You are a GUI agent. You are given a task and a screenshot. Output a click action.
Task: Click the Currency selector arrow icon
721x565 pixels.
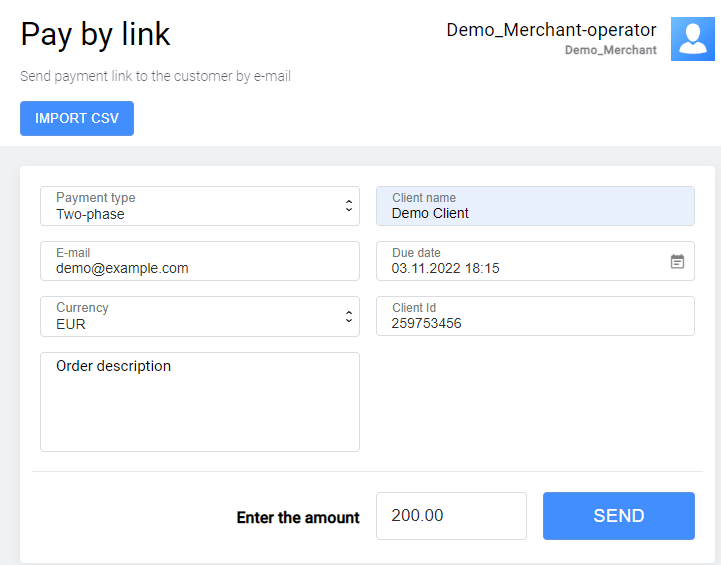tap(348, 316)
